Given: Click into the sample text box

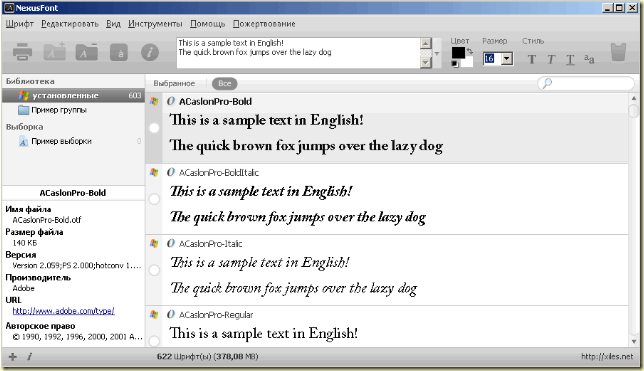Looking at the screenshot, I should coord(299,53).
